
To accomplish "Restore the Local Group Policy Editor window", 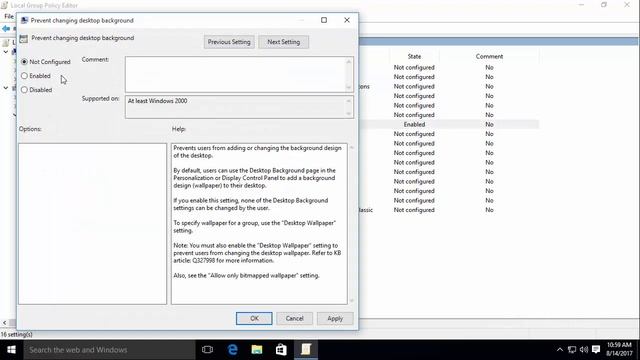I will pos(604,5).
